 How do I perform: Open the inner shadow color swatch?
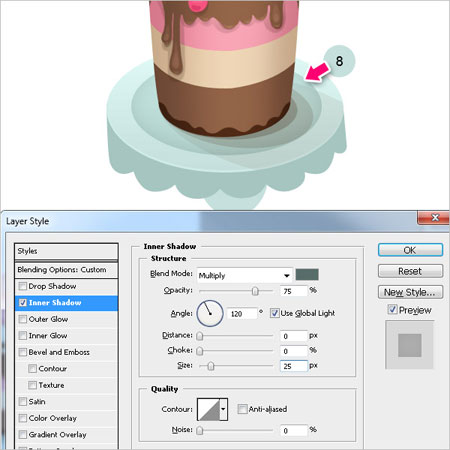307,275
